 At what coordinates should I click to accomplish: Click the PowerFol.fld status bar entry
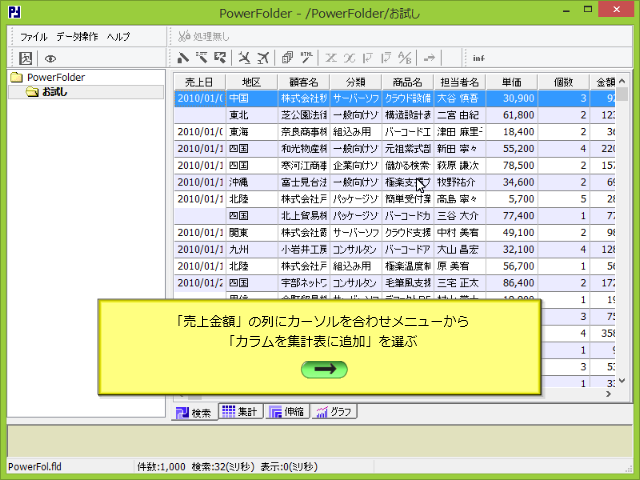(35, 467)
